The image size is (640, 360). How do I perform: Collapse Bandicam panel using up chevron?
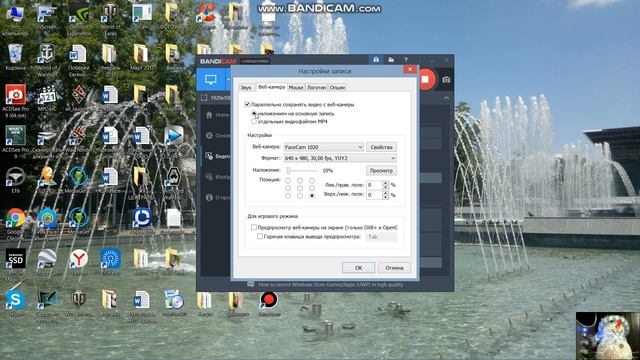(446, 98)
